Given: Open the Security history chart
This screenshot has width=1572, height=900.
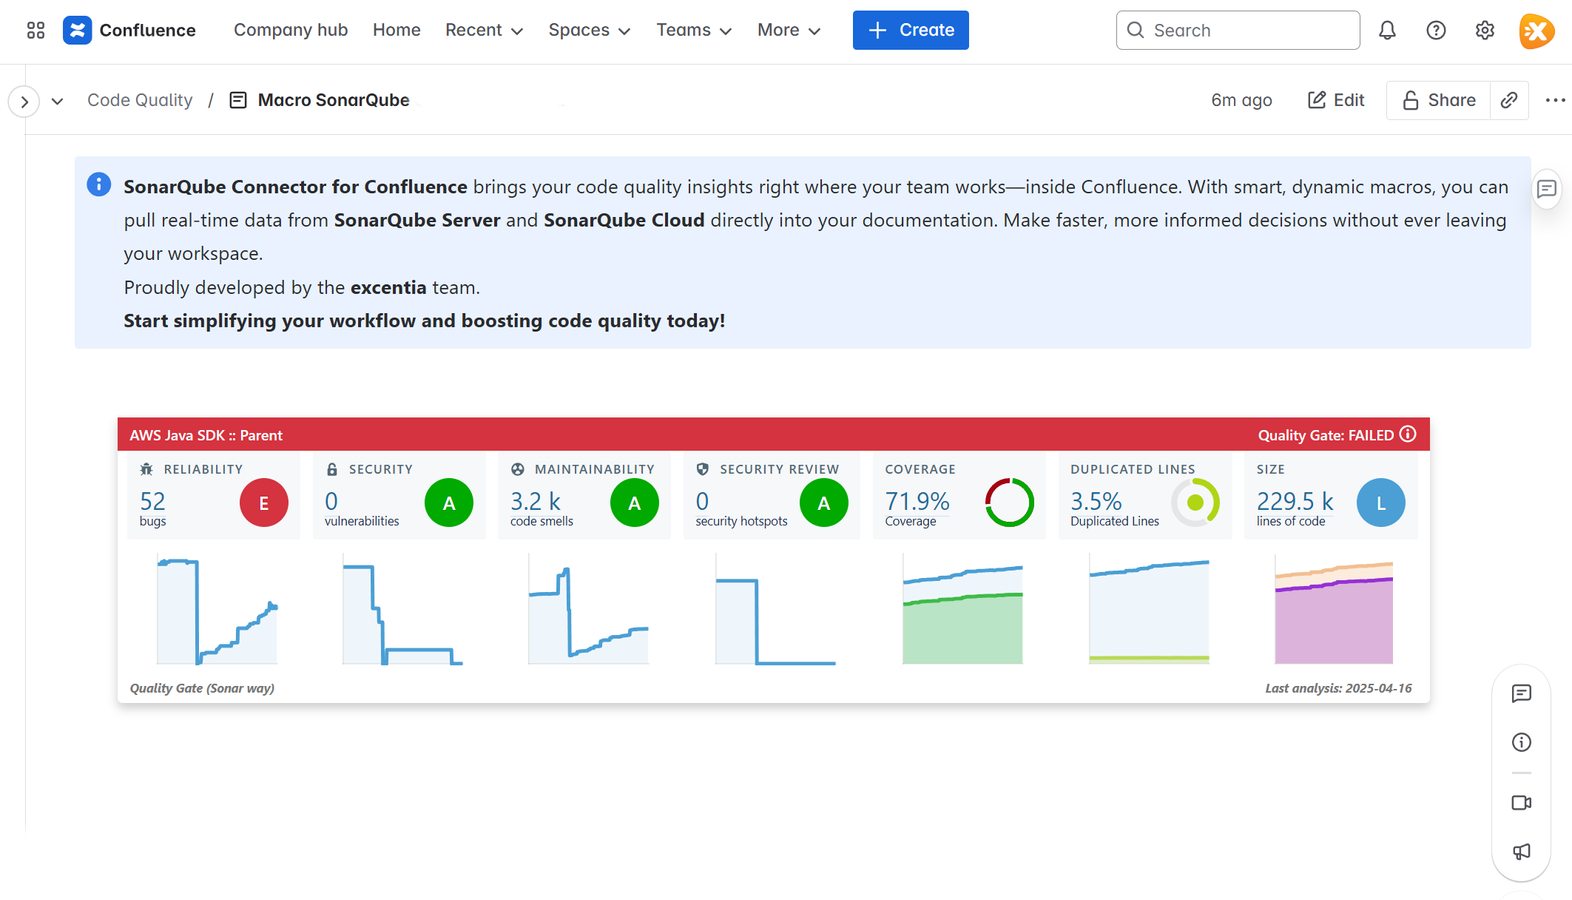Looking at the screenshot, I should [402, 611].
